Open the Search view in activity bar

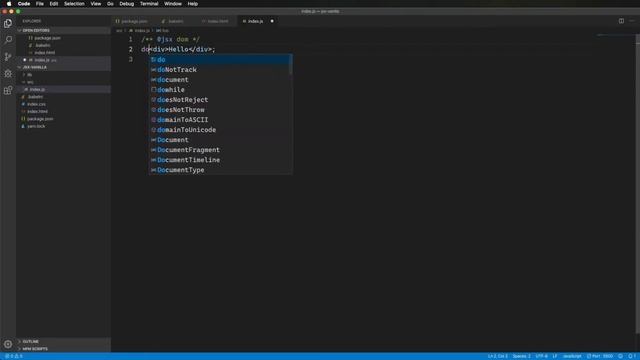8,40
